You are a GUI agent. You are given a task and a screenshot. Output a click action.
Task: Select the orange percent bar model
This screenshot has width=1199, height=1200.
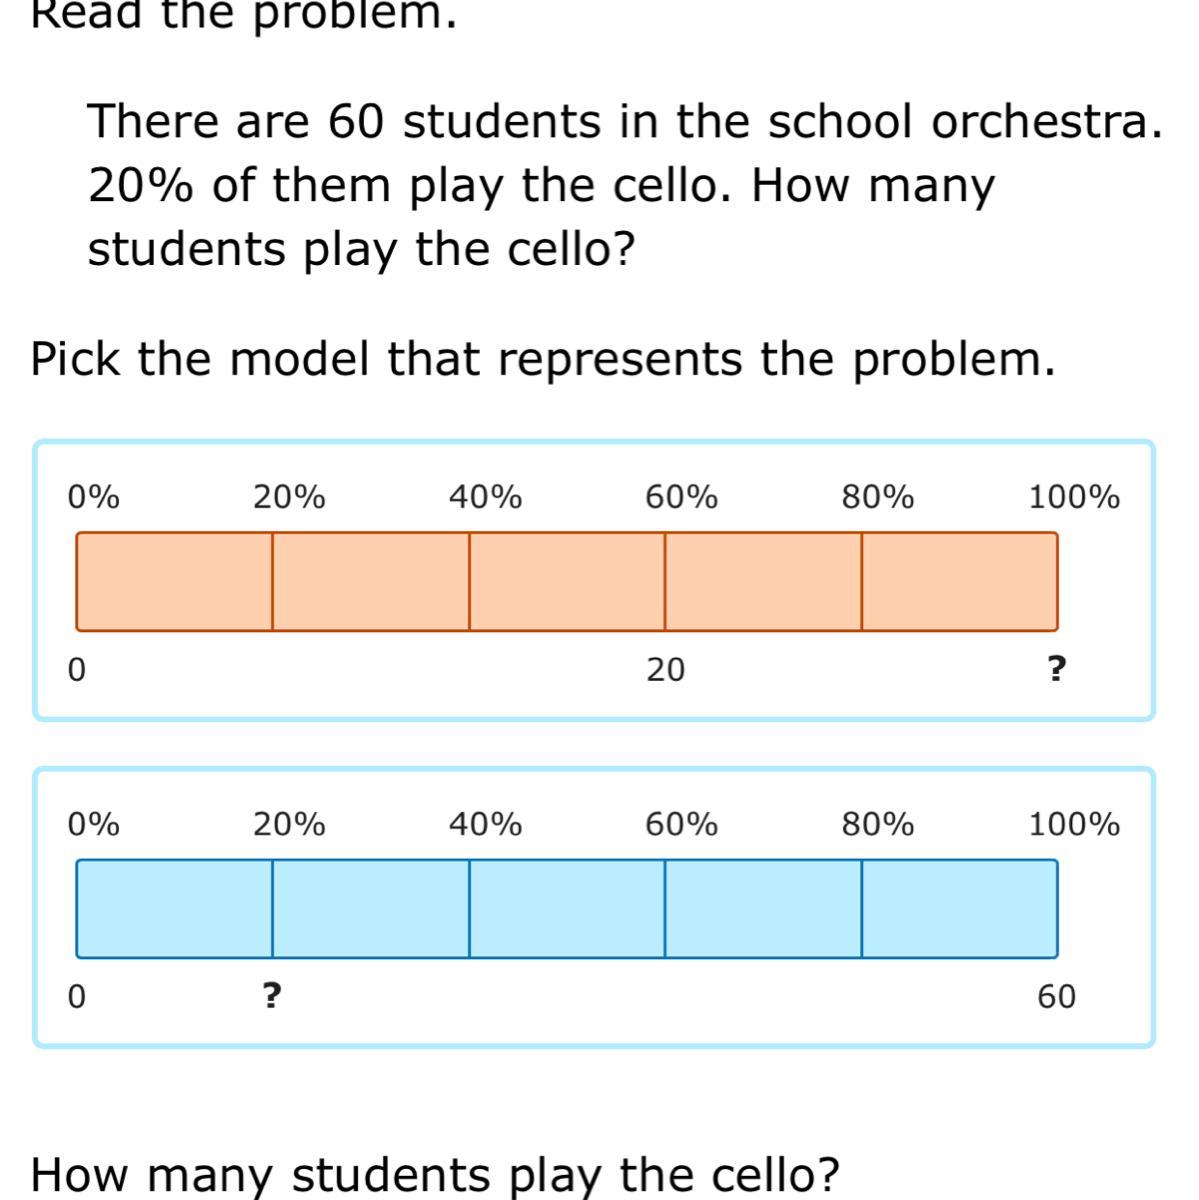(594, 580)
